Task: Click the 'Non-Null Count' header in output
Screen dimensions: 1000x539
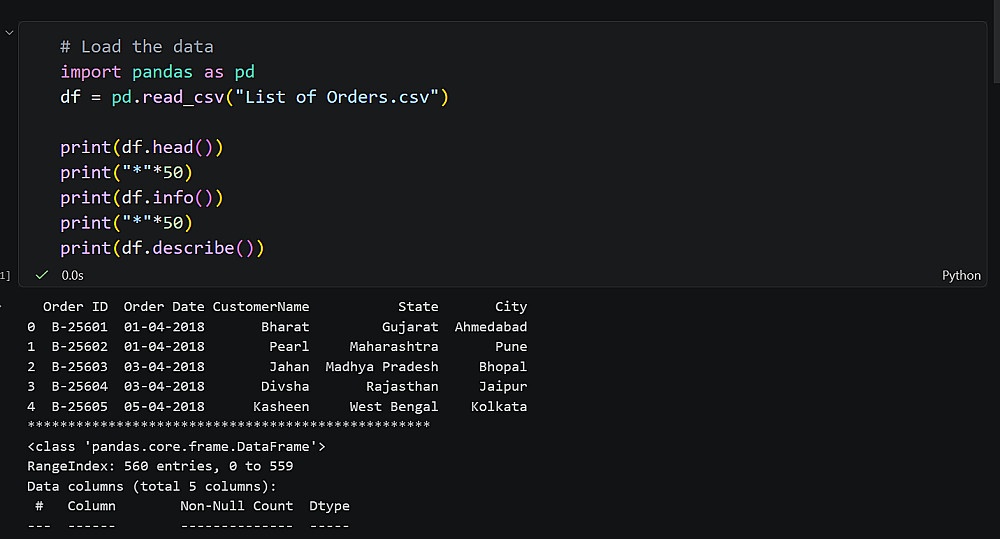Action: click(237, 506)
